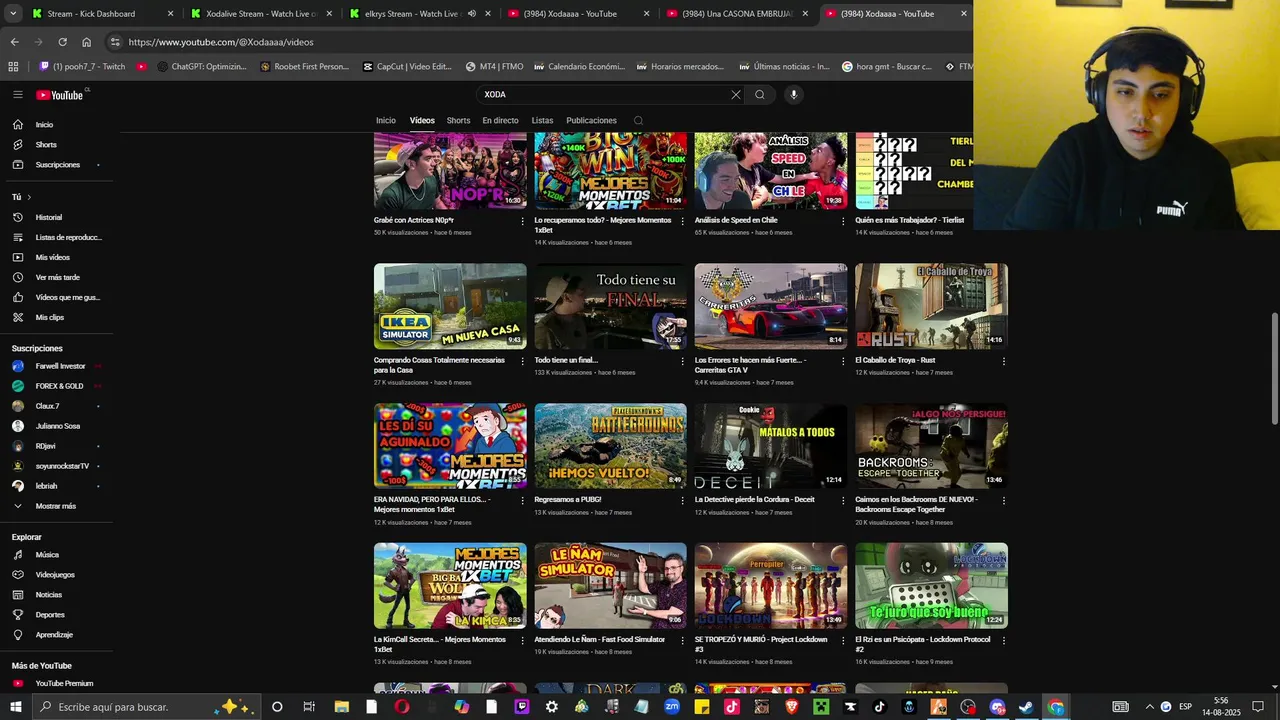Click the YouTube logo

pyautogui.click(x=60, y=95)
